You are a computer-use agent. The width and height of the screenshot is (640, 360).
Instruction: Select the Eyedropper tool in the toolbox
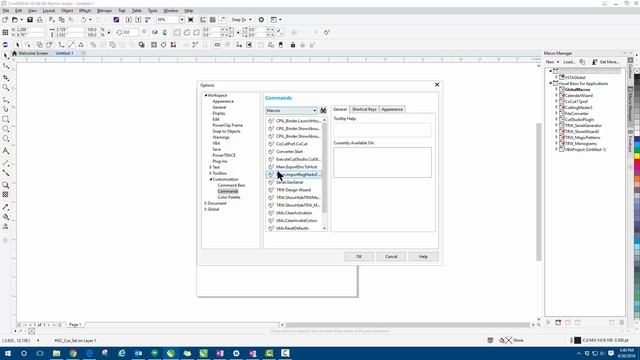coord(6,207)
